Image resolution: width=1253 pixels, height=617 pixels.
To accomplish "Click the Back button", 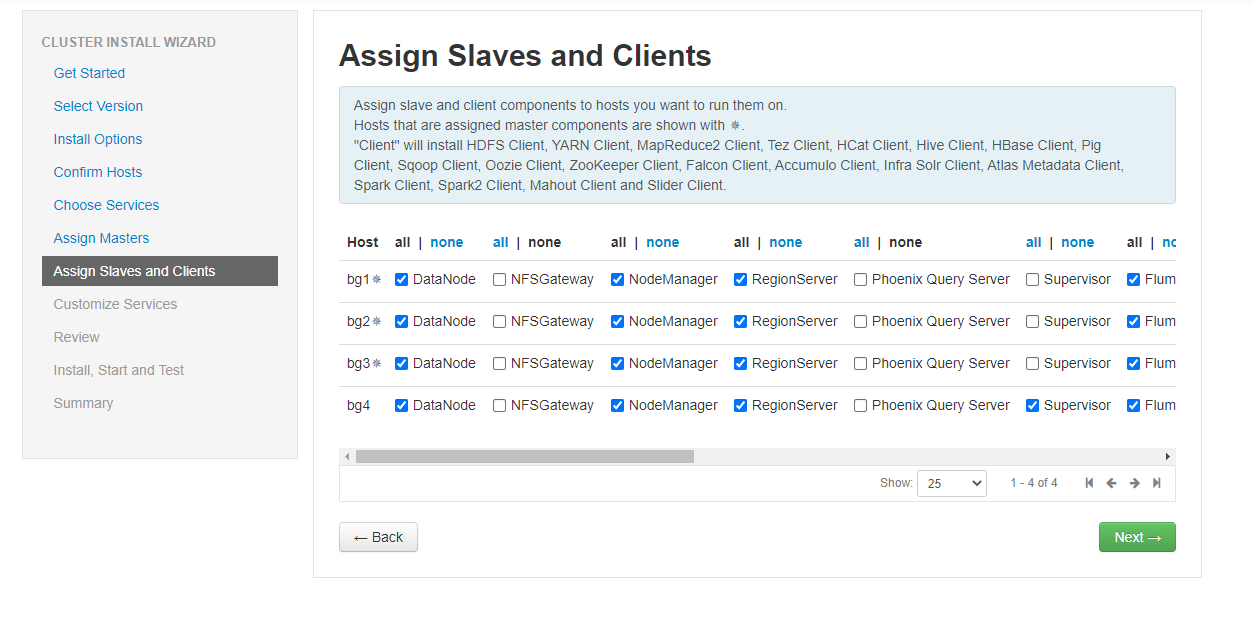I will point(378,537).
